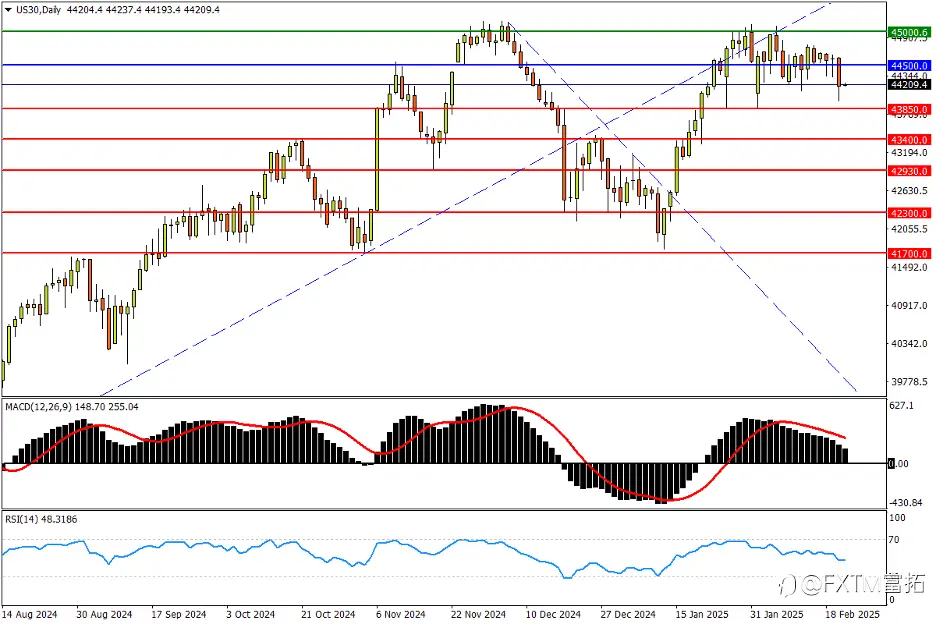This screenshot has width=936, height=624.
Task: Click the 15 Jan 2025 date label
Action: pyautogui.click(x=702, y=614)
